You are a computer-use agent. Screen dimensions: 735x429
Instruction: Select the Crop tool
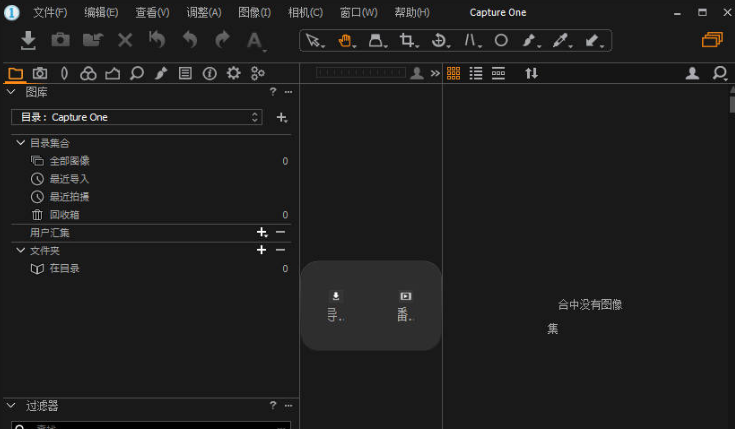[x=407, y=40]
